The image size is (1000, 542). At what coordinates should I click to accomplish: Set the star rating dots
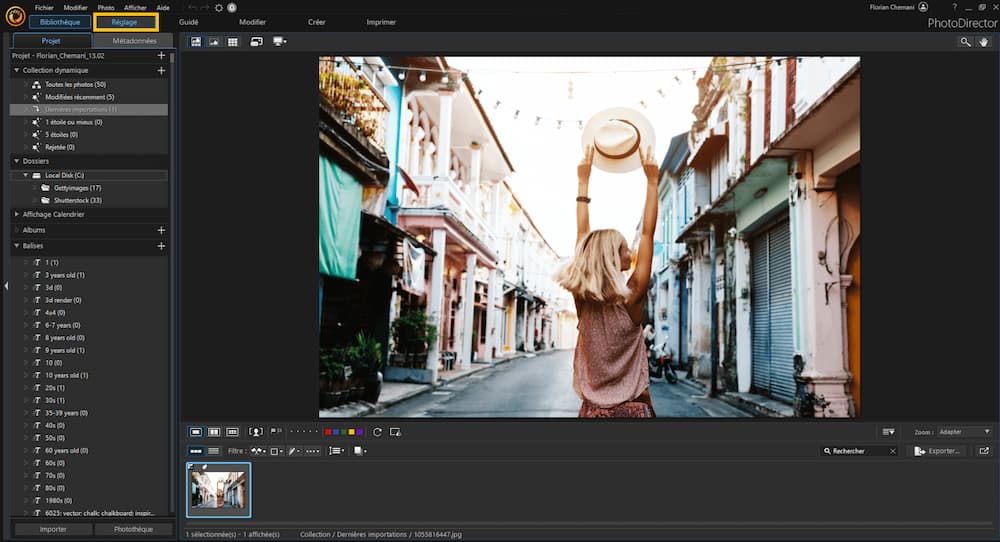(304, 432)
